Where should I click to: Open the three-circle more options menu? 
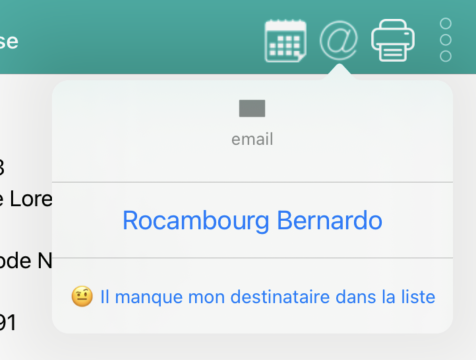(x=446, y=40)
